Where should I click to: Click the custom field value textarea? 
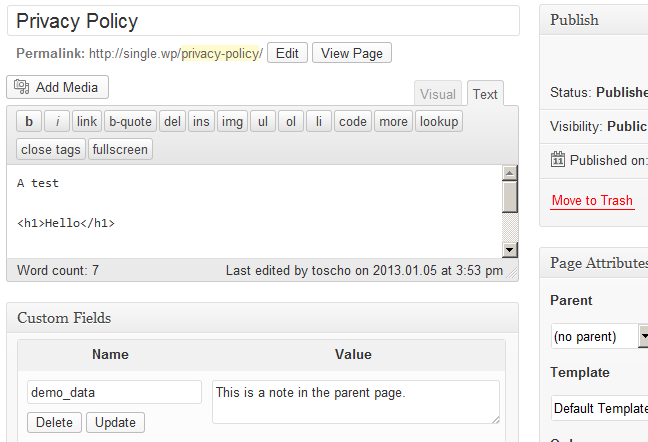point(356,402)
